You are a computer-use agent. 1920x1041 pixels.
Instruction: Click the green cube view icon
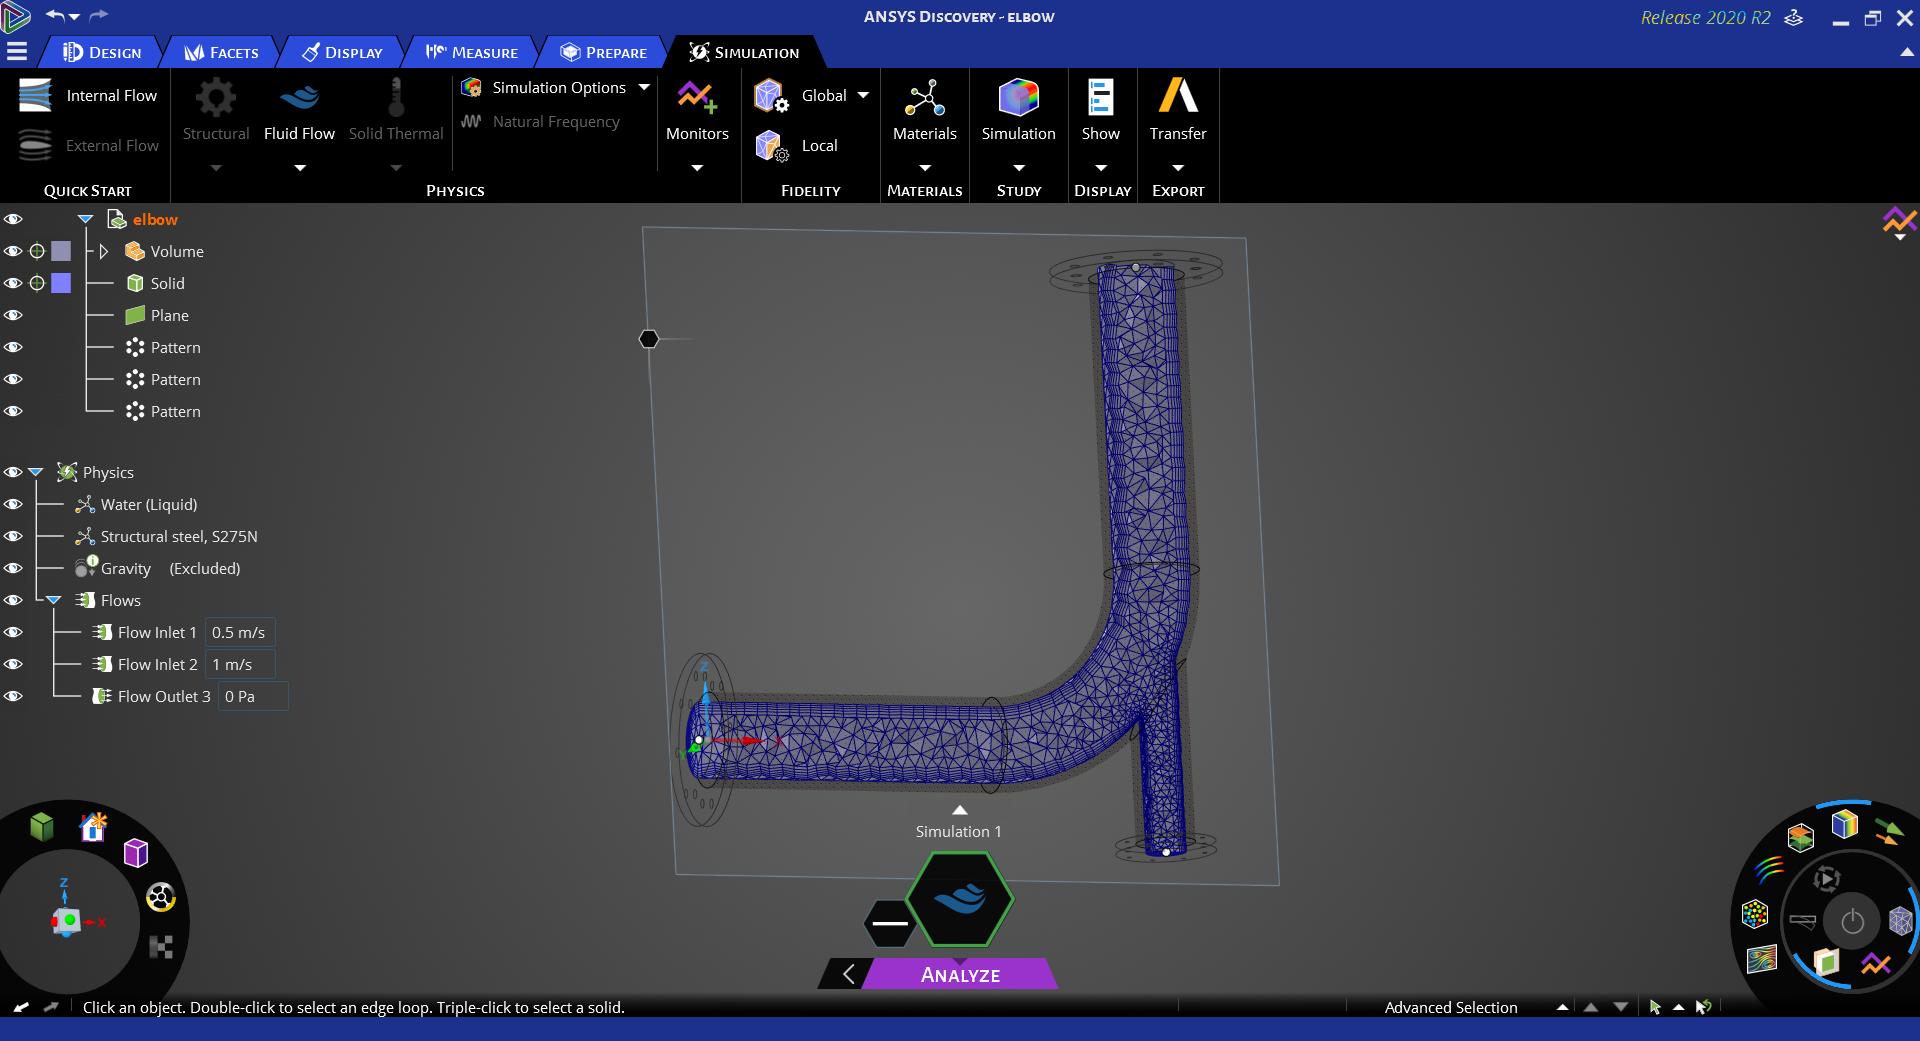coord(41,826)
